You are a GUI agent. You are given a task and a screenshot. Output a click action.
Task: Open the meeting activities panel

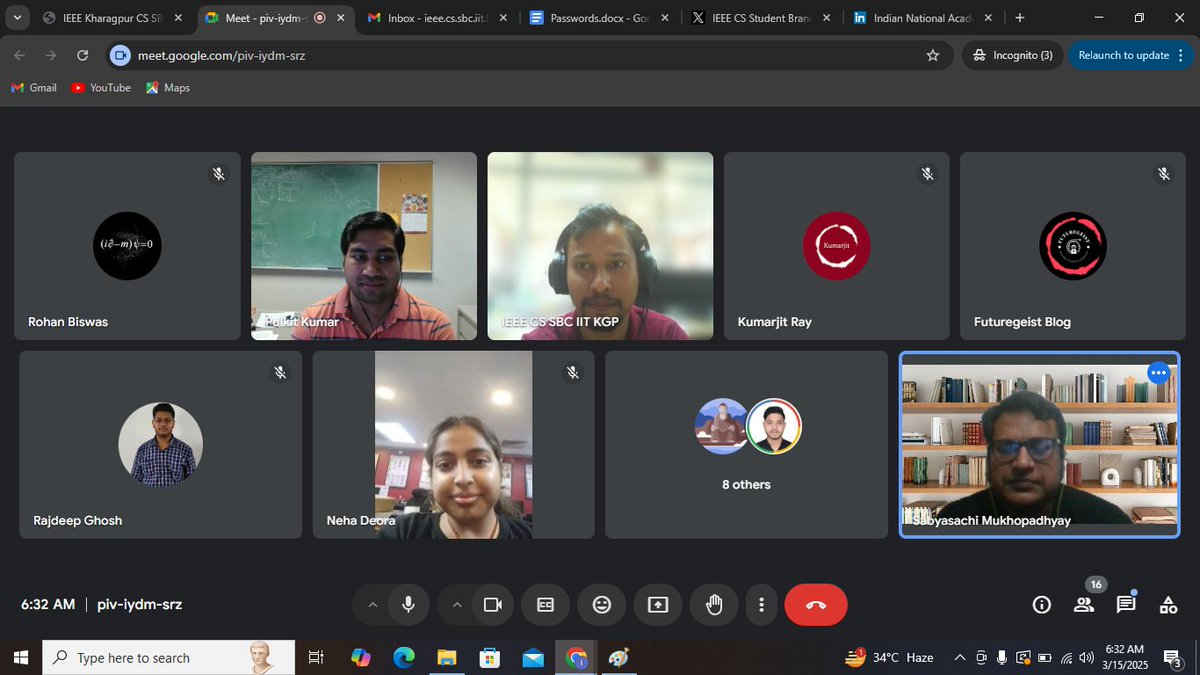click(1168, 605)
